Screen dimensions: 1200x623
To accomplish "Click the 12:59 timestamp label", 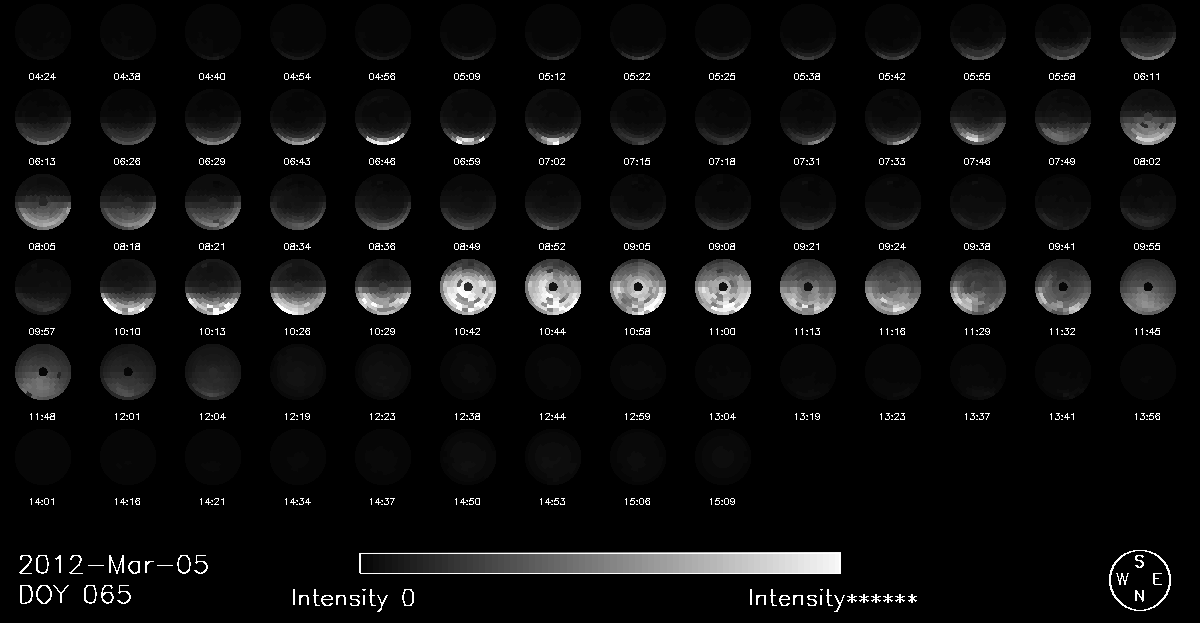I will click(638, 416).
